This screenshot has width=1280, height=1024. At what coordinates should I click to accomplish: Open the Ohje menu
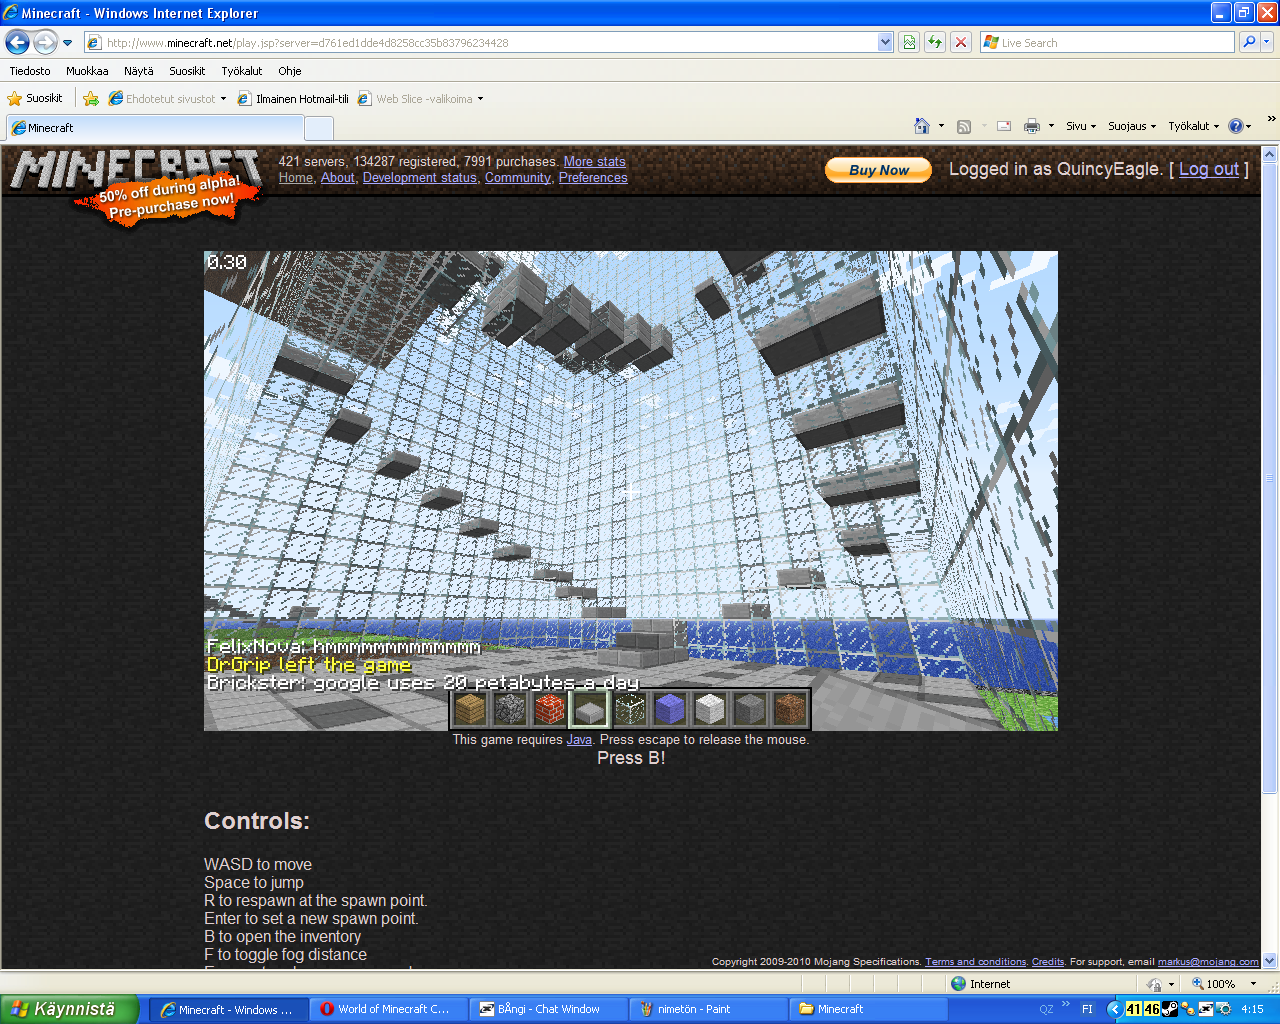pyautogui.click(x=290, y=71)
